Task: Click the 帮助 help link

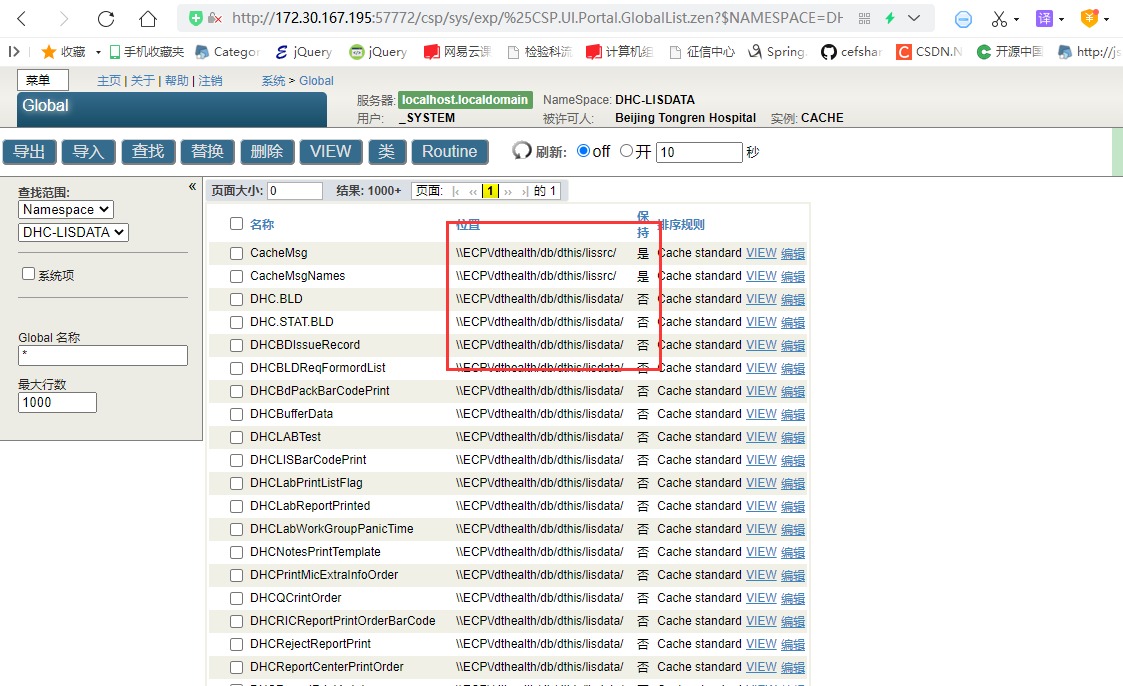Action: pyautogui.click(x=176, y=81)
